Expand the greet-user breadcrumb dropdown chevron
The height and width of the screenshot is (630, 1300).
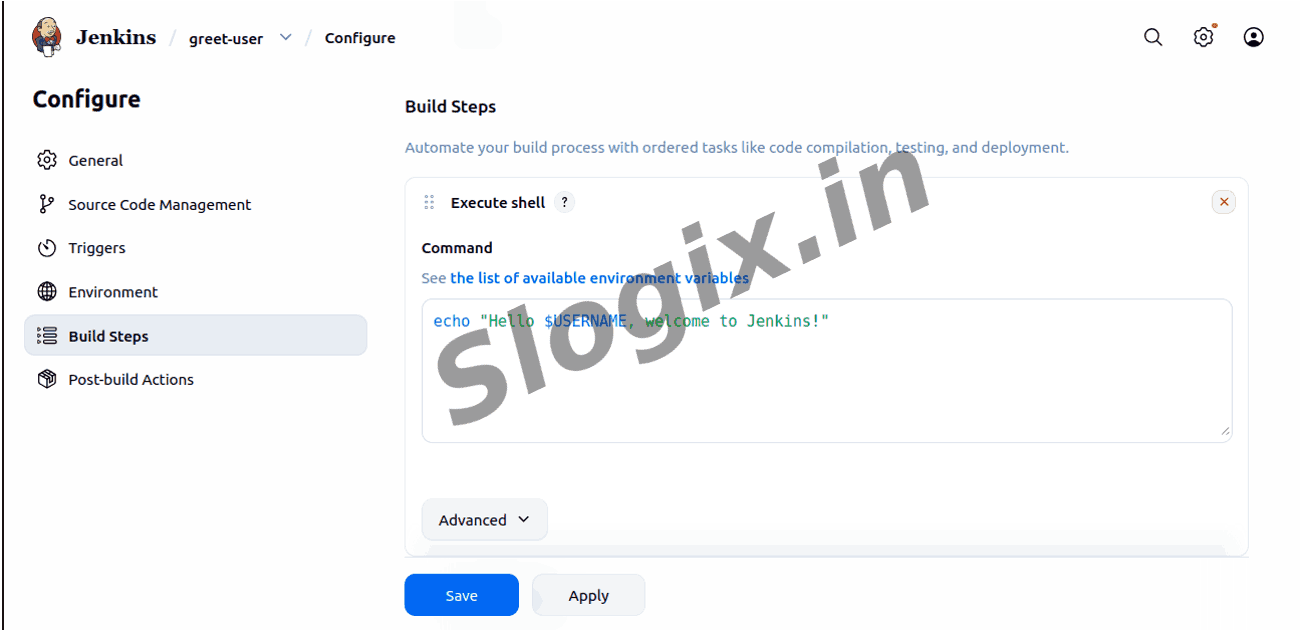pyautogui.click(x=285, y=37)
